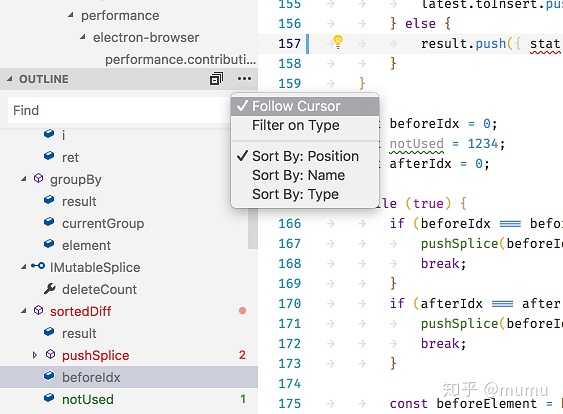563x414 pixels.
Task: Collapse the sortedDiff outline node
Action: pos(24,311)
